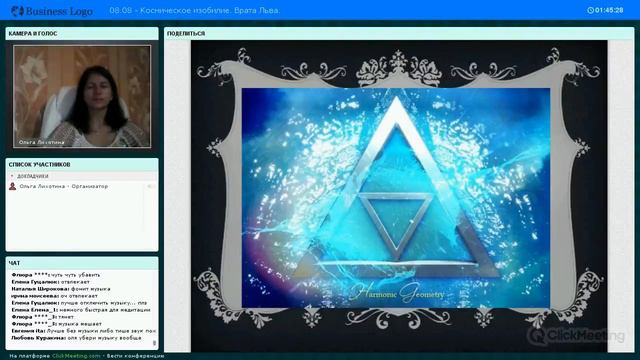Click the webcam video of Ольга Лихотина
The image size is (640, 360).
coord(82,96)
